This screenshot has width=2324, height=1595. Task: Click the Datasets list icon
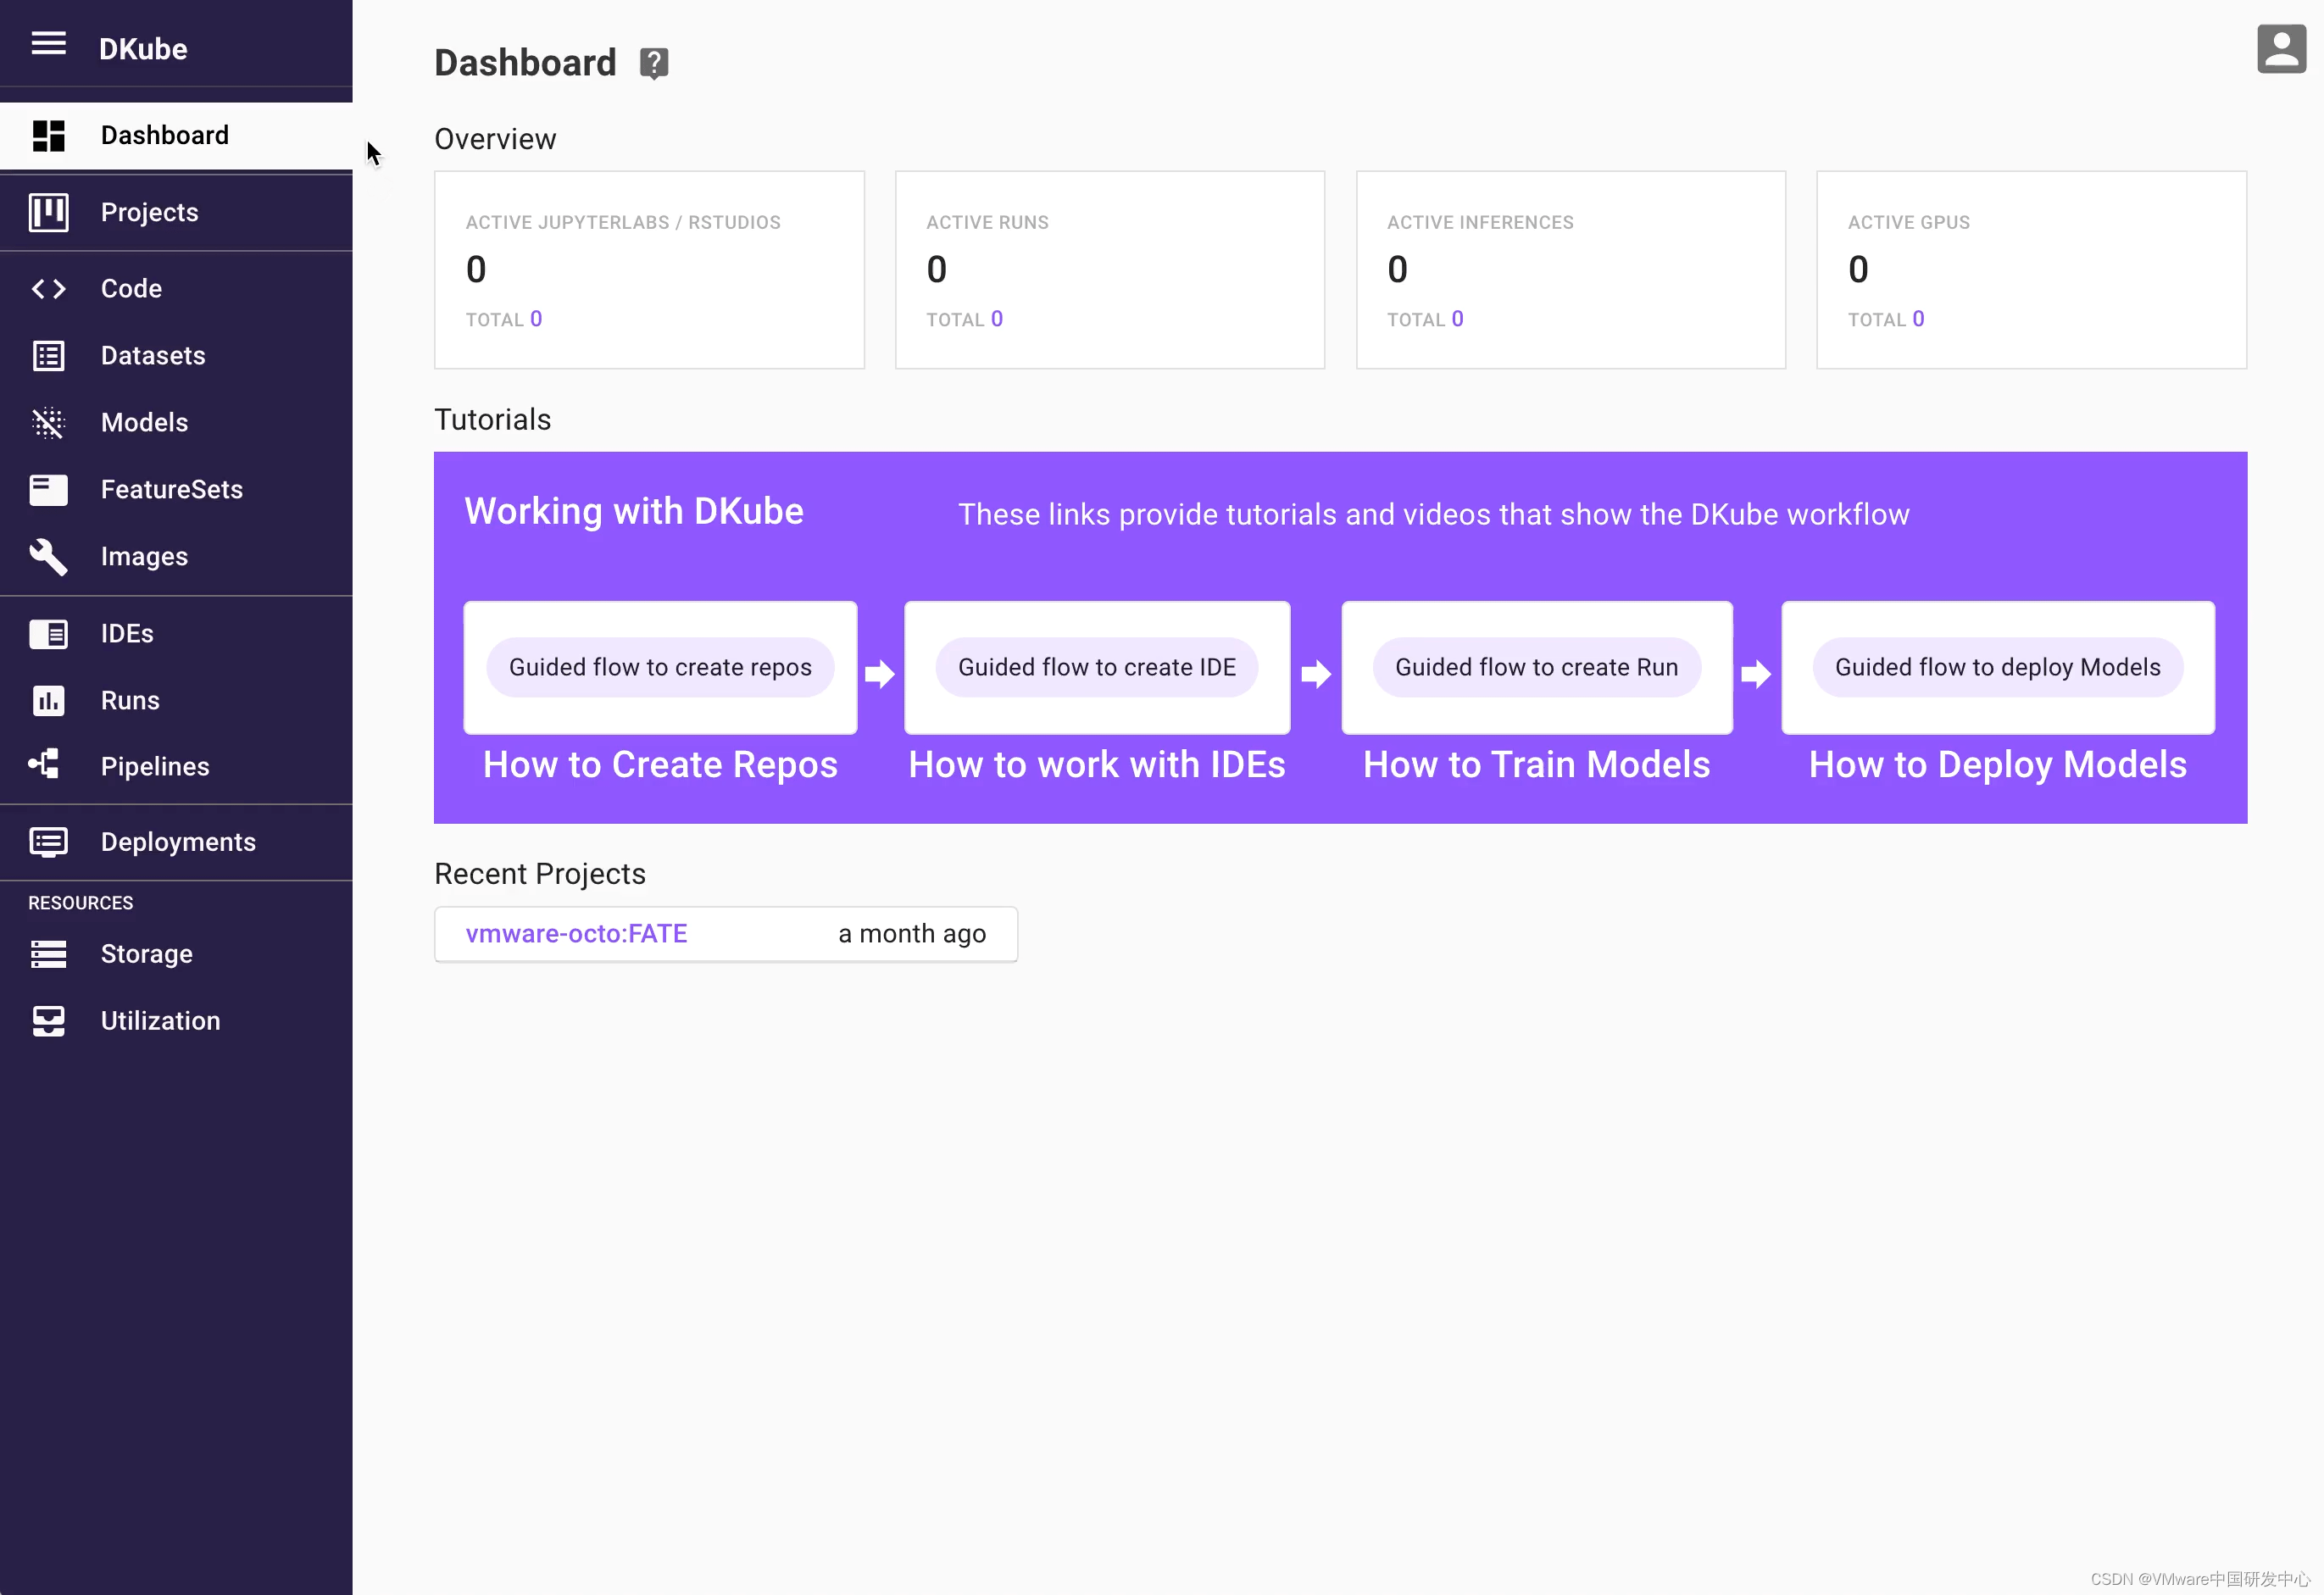pos(48,356)
